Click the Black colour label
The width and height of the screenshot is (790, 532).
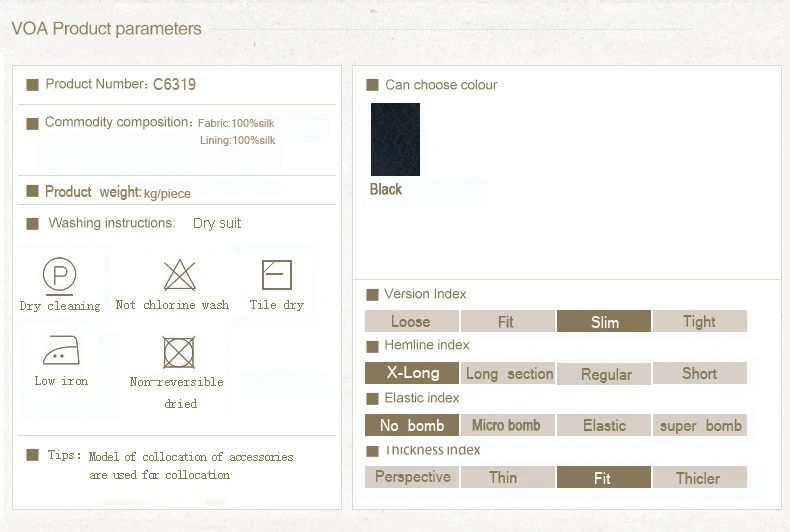[x=385, y=189]
